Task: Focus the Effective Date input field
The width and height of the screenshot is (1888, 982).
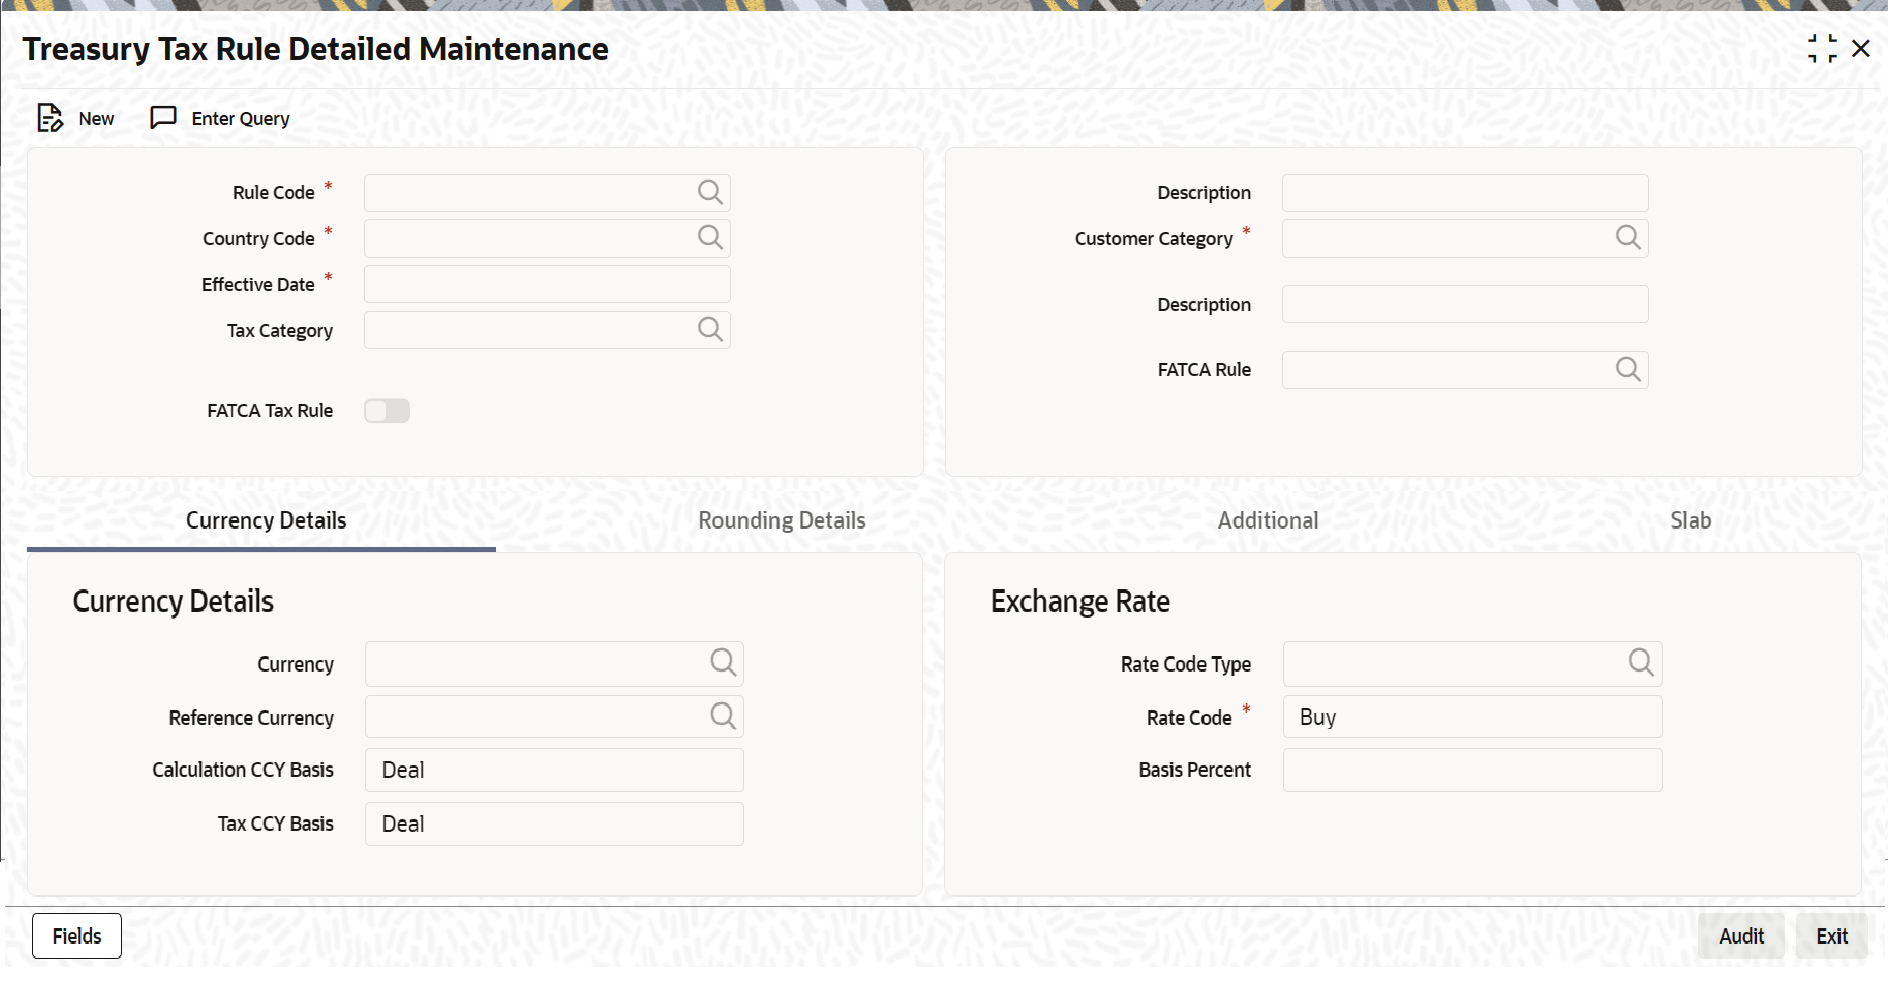Action: coord(547,284)
